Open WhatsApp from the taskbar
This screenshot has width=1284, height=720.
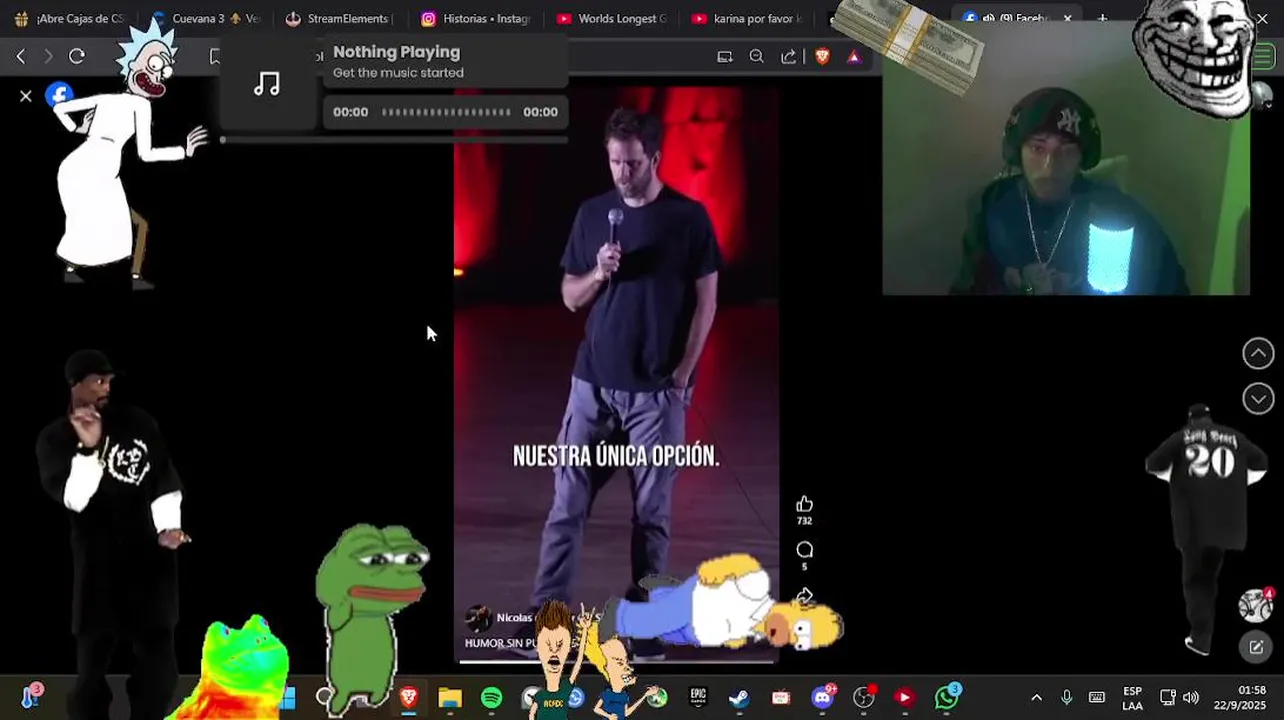pos(946,697)
